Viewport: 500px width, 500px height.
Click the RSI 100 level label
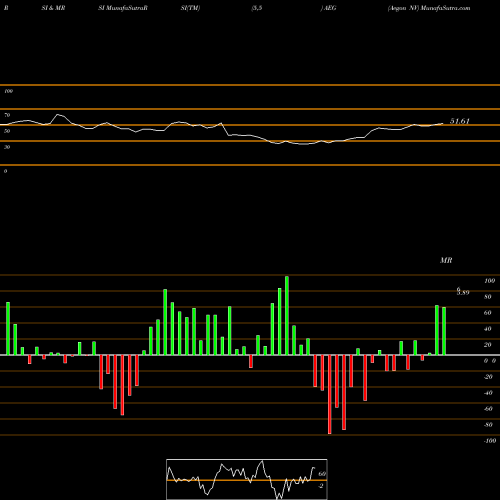click(8, 91)
